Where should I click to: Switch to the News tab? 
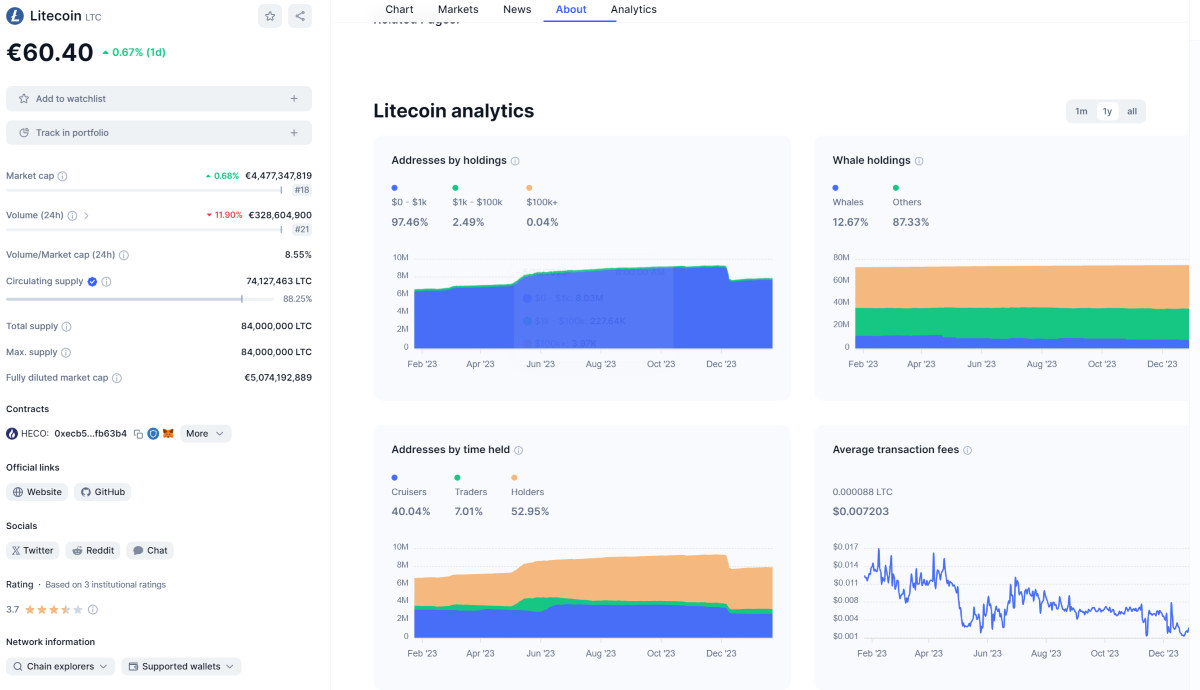pos(517,10)
